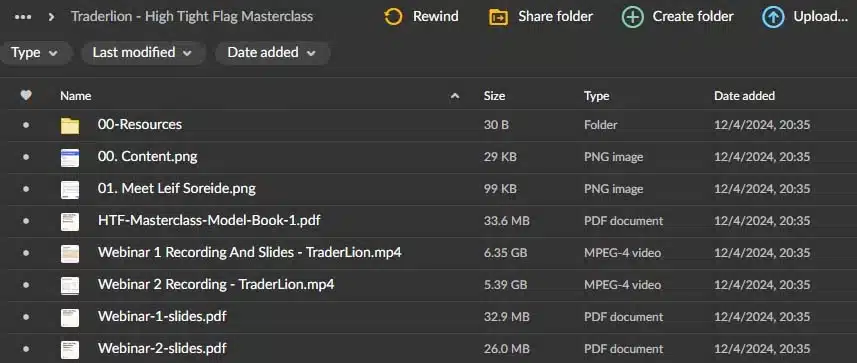Toggle favorite dot for Webinar-1-slides.pdf
Image resolution: width=857 pixels, height=363 pixels.
pos(26,317)
